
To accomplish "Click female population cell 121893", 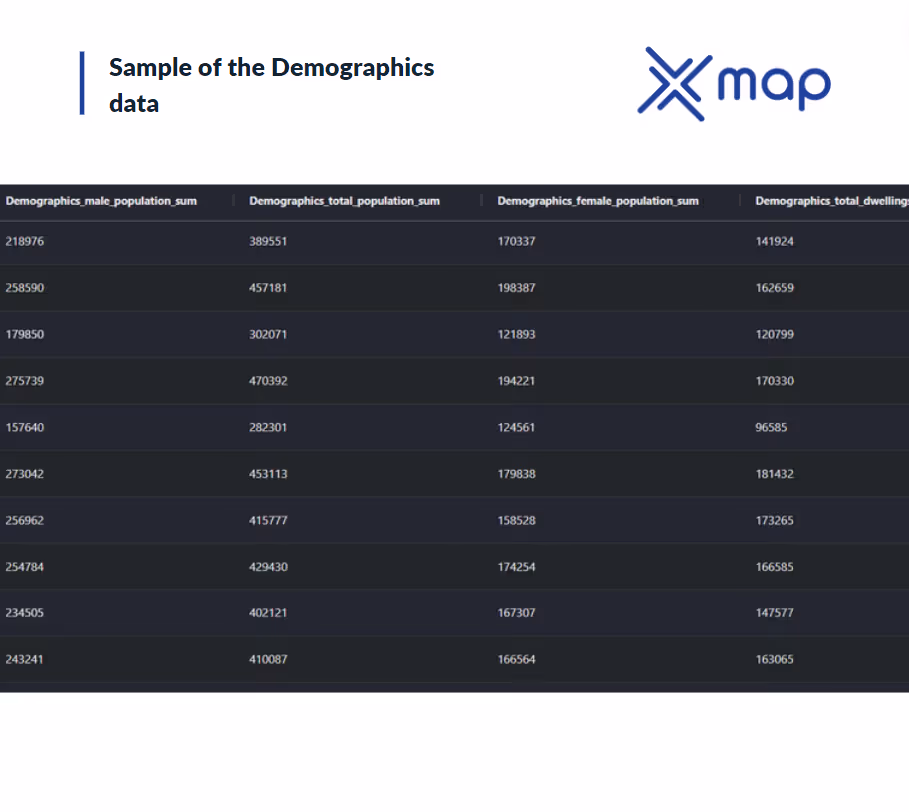I will (517, 334).
